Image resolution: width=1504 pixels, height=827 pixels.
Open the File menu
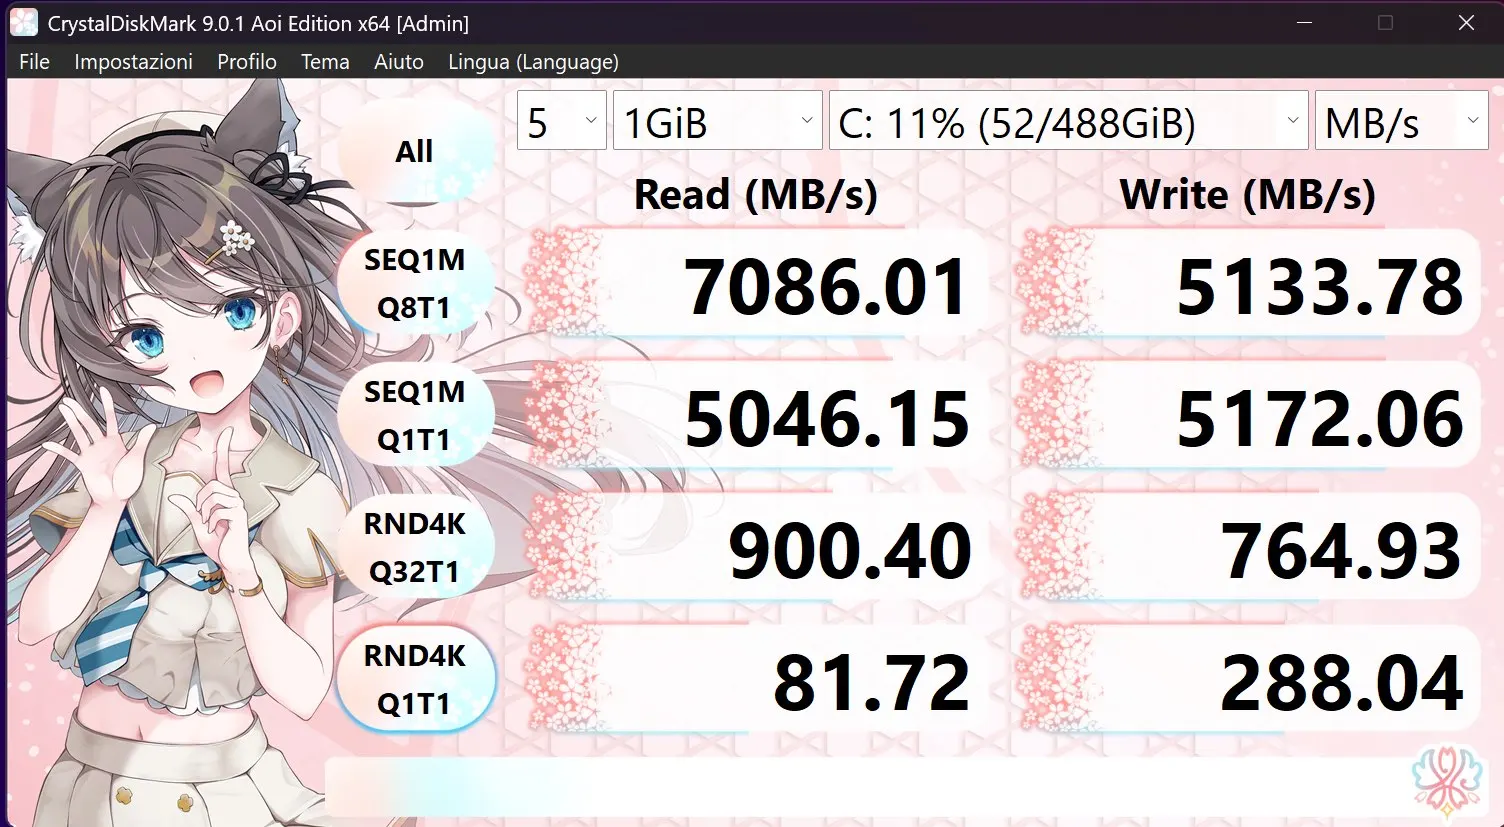pos(34,62)
